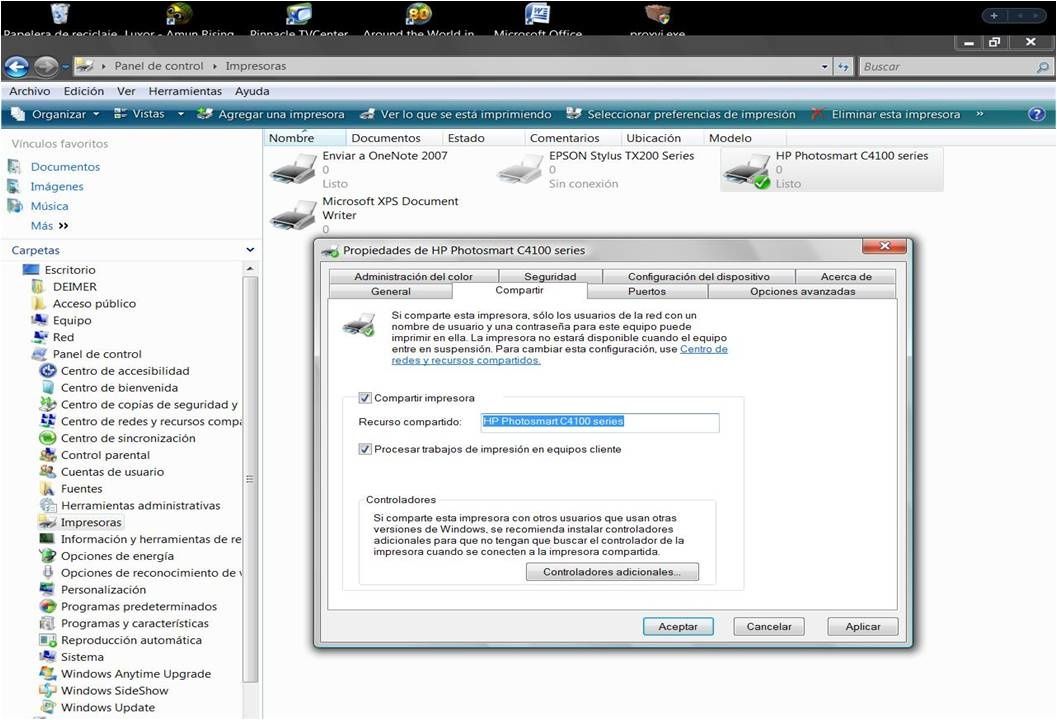Screen dimensions: 1057x720
Task: Click breadcrumb arrow after Panel de control
Action: (214, 66)
